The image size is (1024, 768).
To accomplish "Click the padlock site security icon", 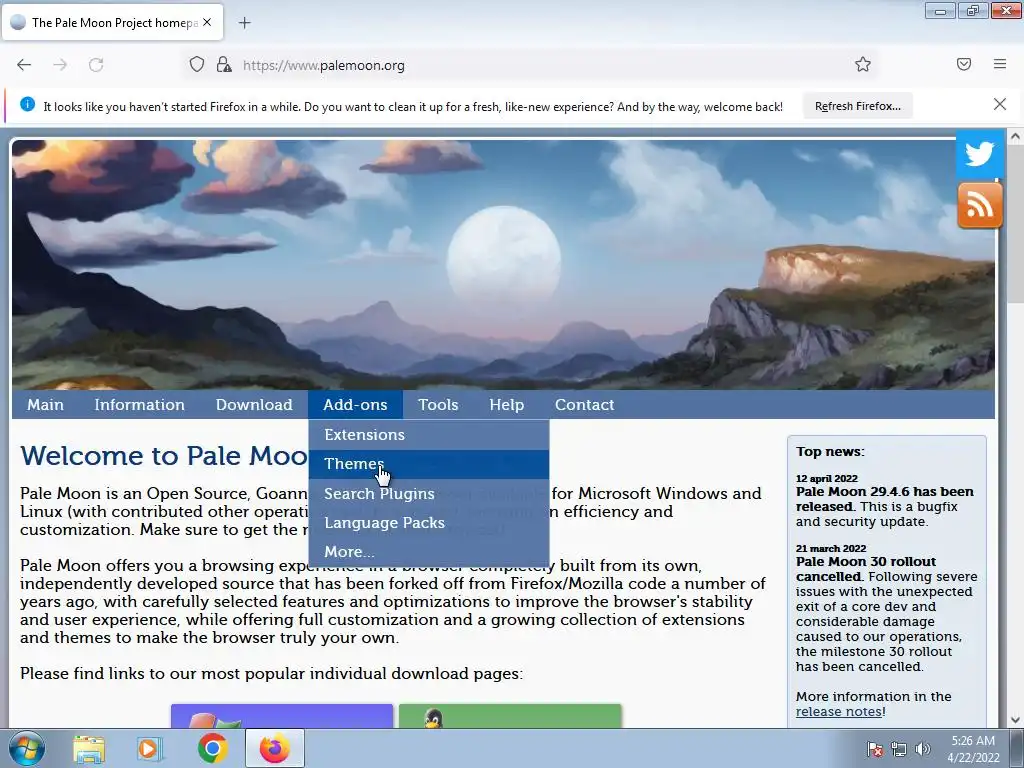I will coord(224,64).
